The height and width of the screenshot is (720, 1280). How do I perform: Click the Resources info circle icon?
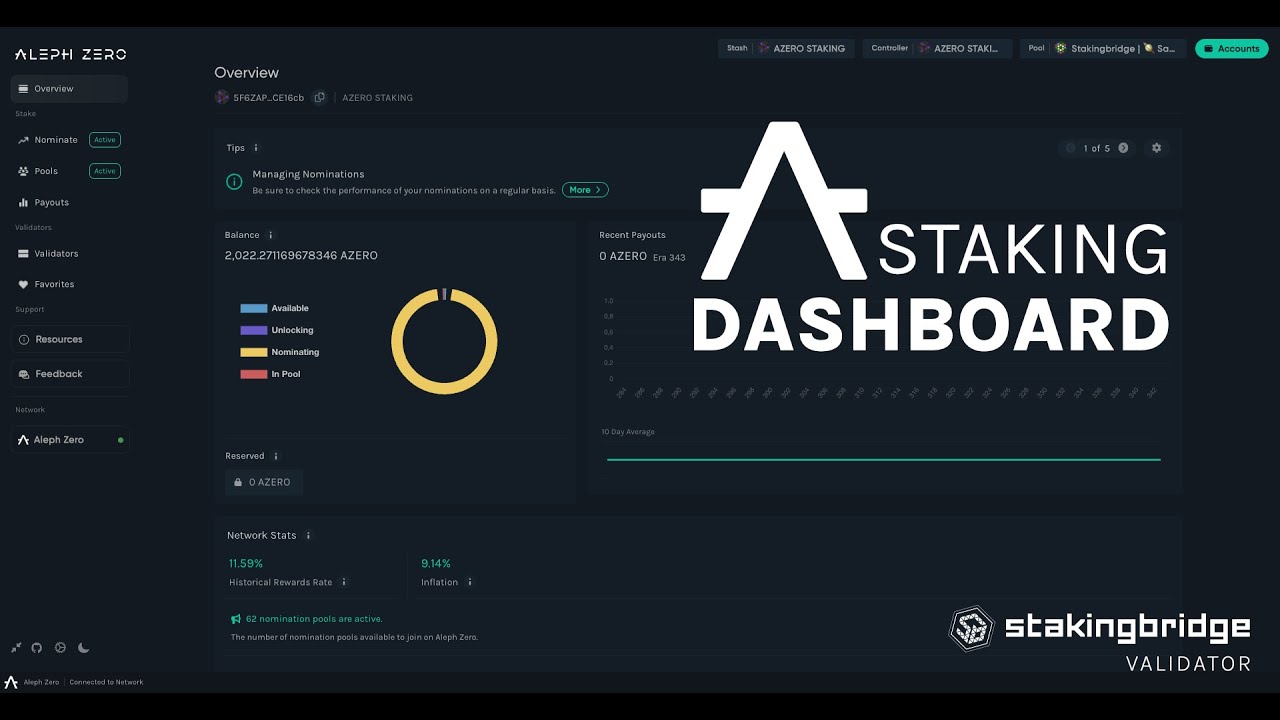[24, 339]
